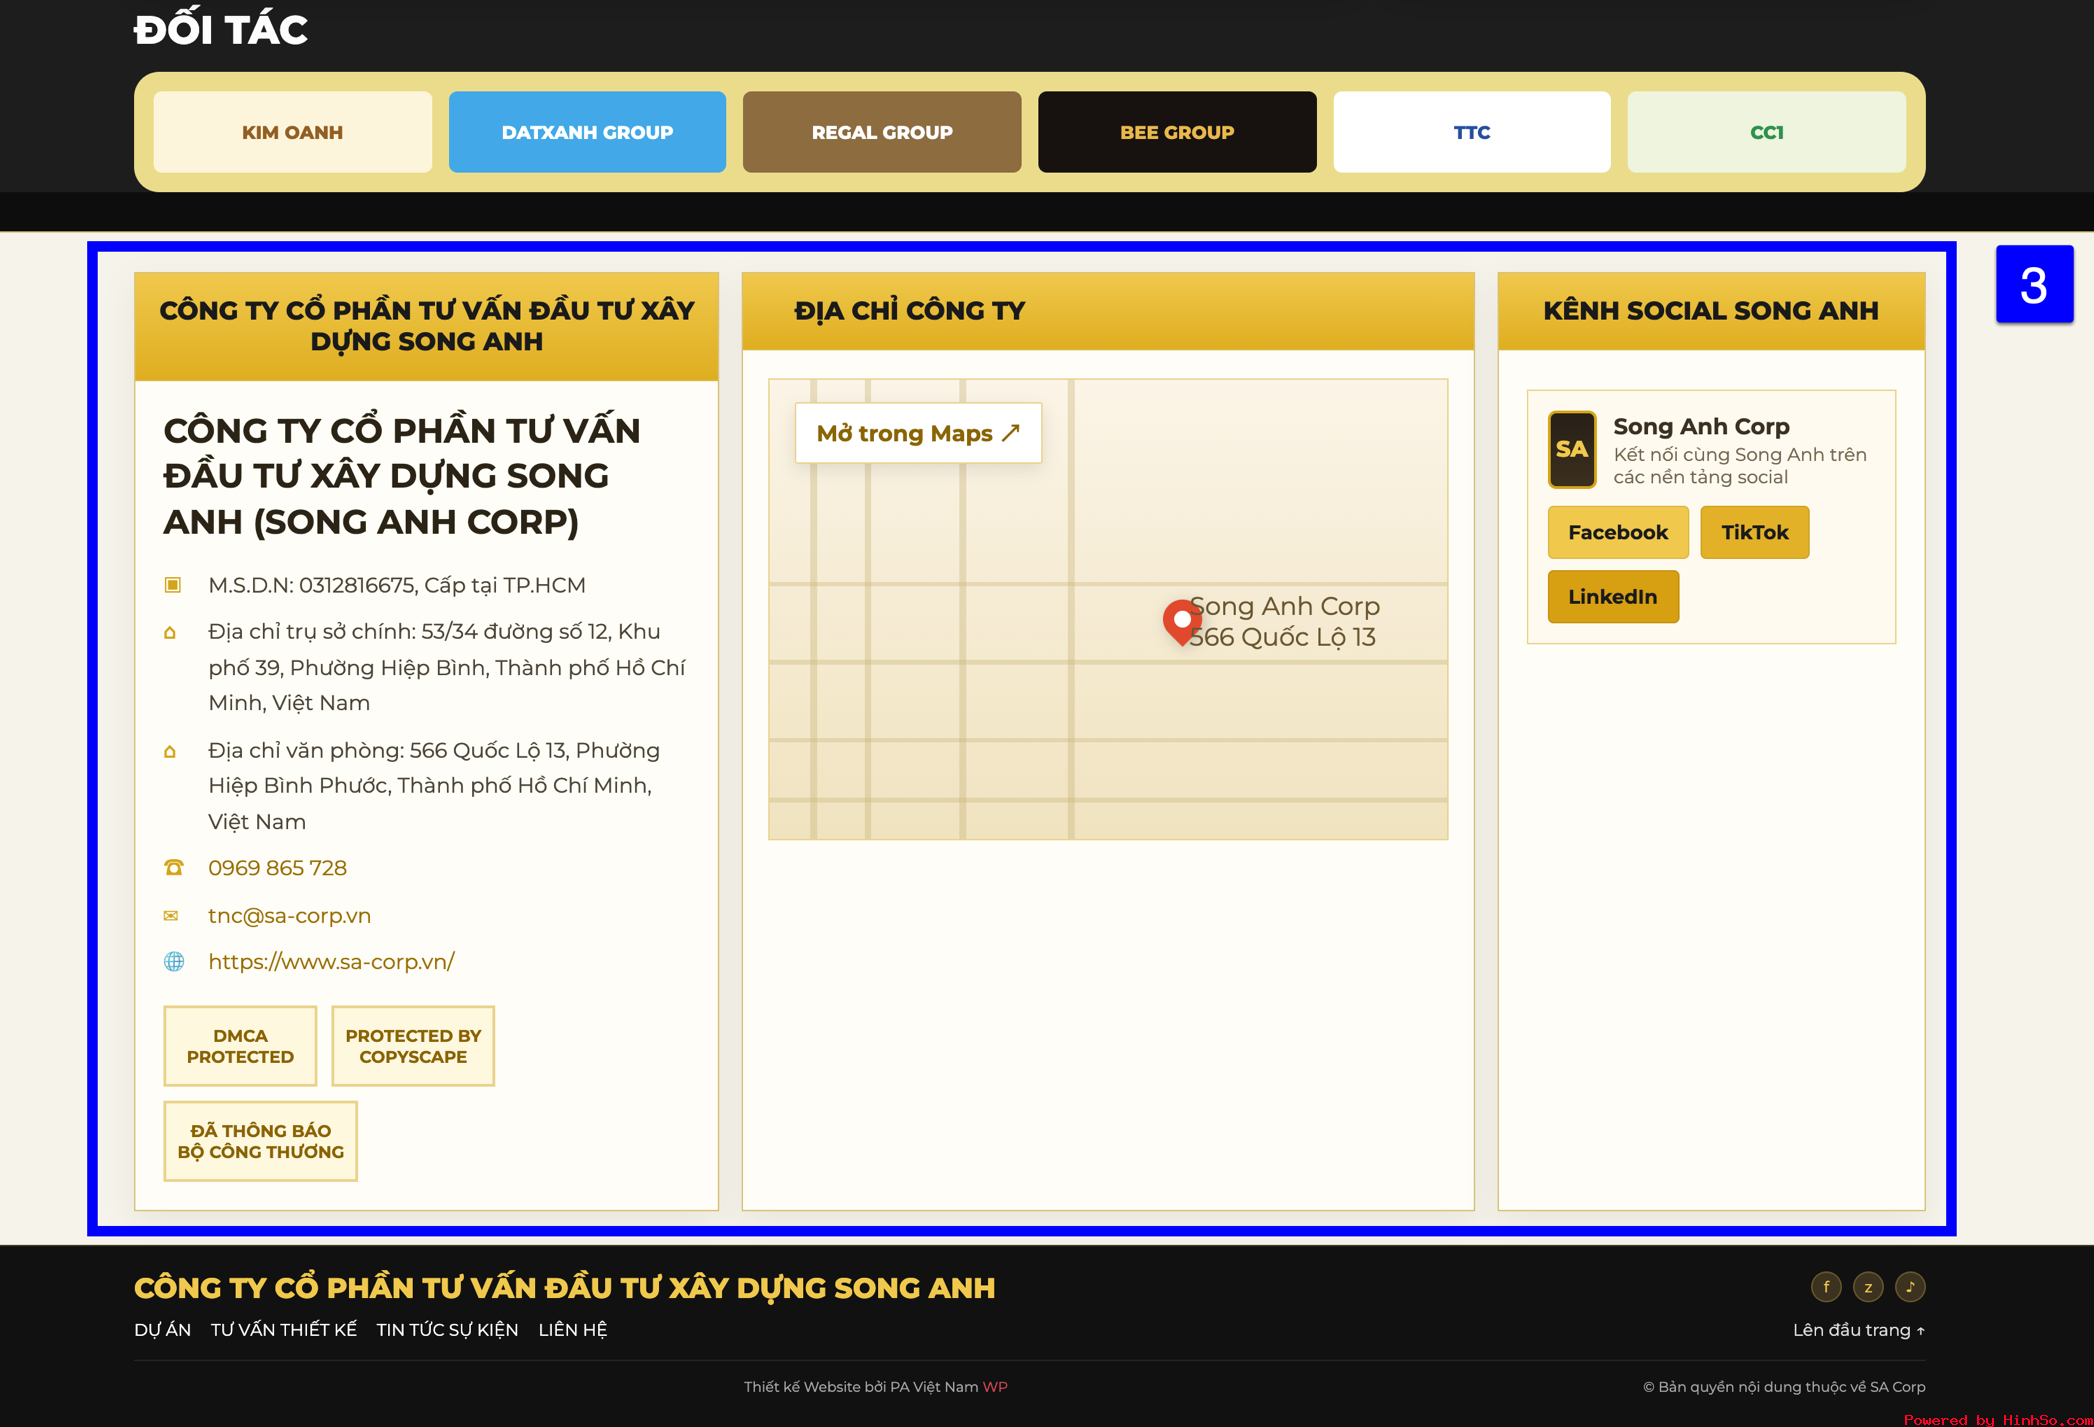Click 'Thiết kế Website bởi PA Việt Nam' text
Viewport: 2094px width, 1427px height.
coord(861,1387)
